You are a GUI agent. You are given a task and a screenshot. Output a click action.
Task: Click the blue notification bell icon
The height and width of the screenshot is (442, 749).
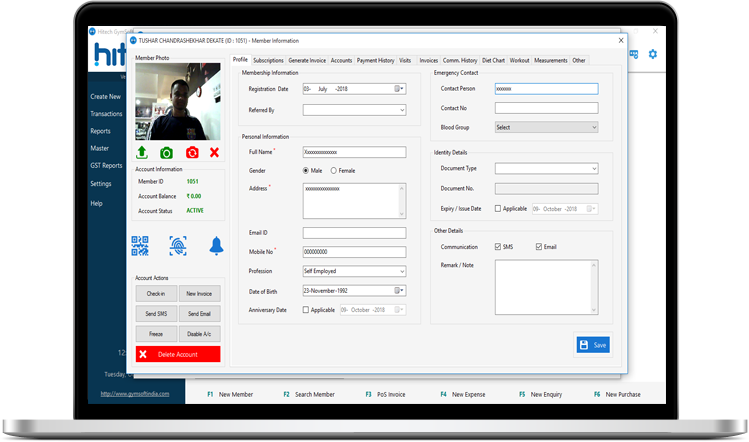[x=216, y=246]
